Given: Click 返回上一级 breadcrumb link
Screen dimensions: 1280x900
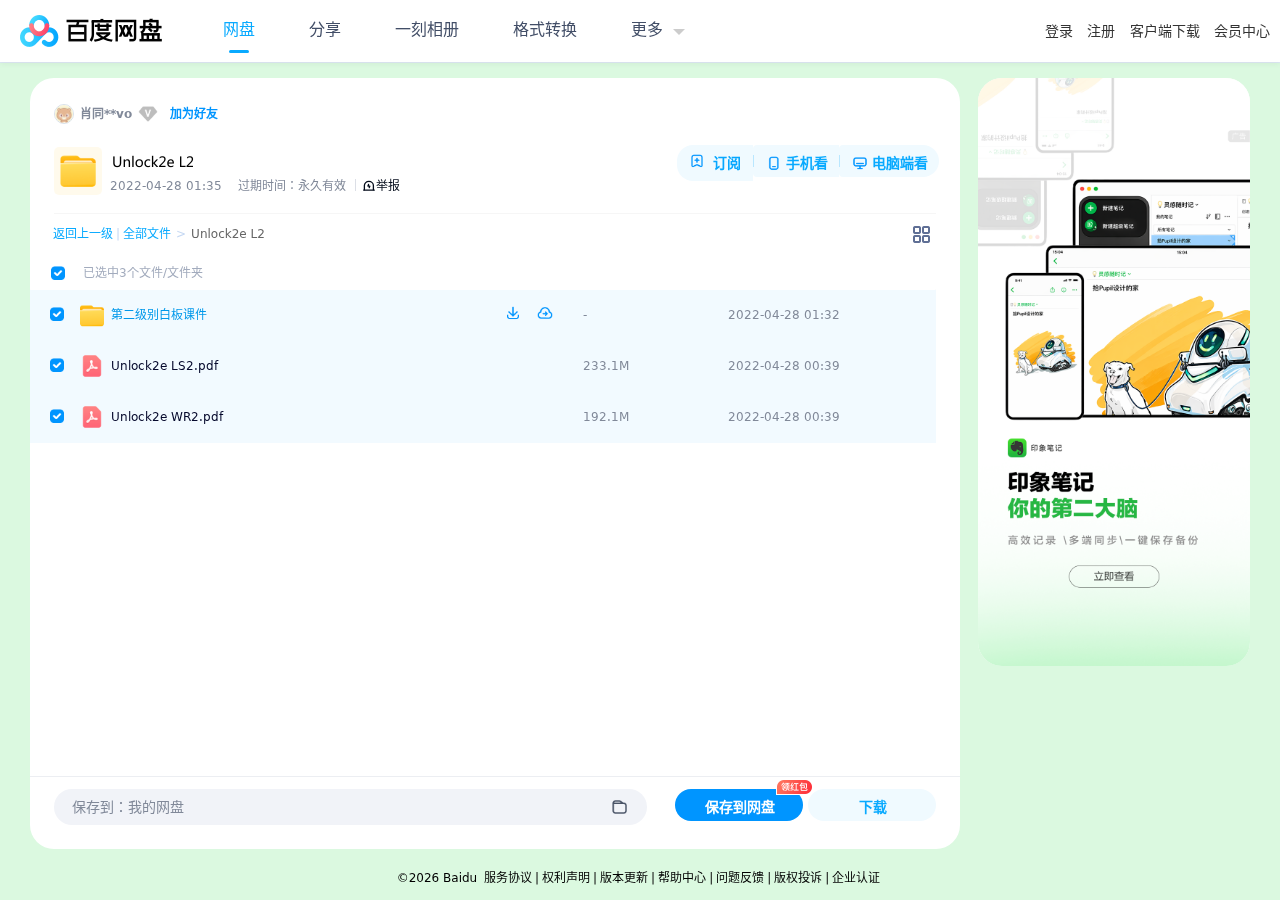Looking at the screenshot, I should point(83,234).
